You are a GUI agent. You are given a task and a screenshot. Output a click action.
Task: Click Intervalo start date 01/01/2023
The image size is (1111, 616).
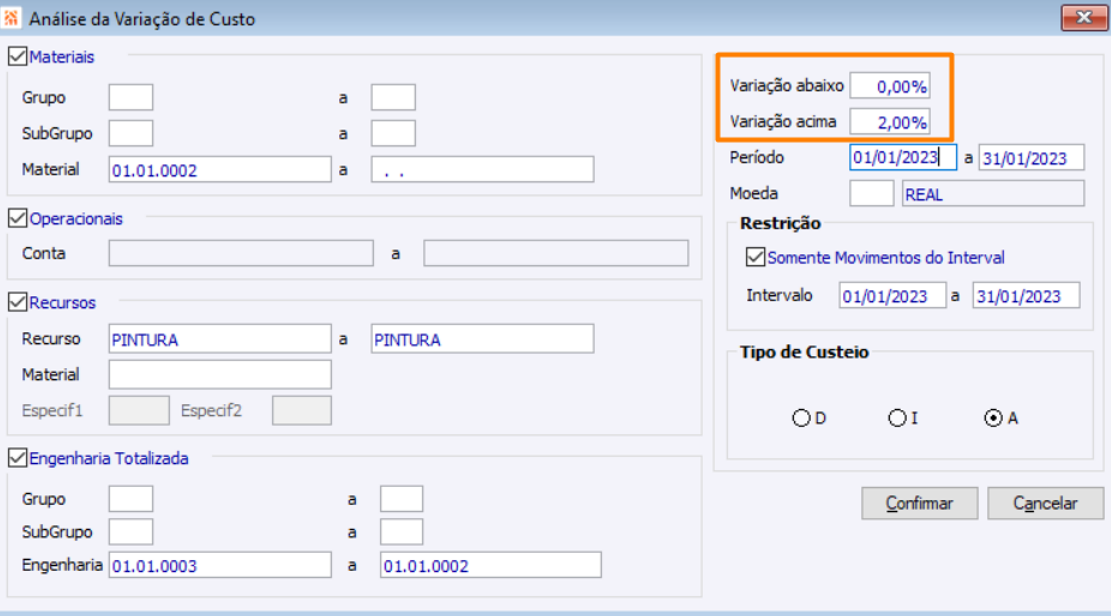pyautogui.click(x=893, y=296)
